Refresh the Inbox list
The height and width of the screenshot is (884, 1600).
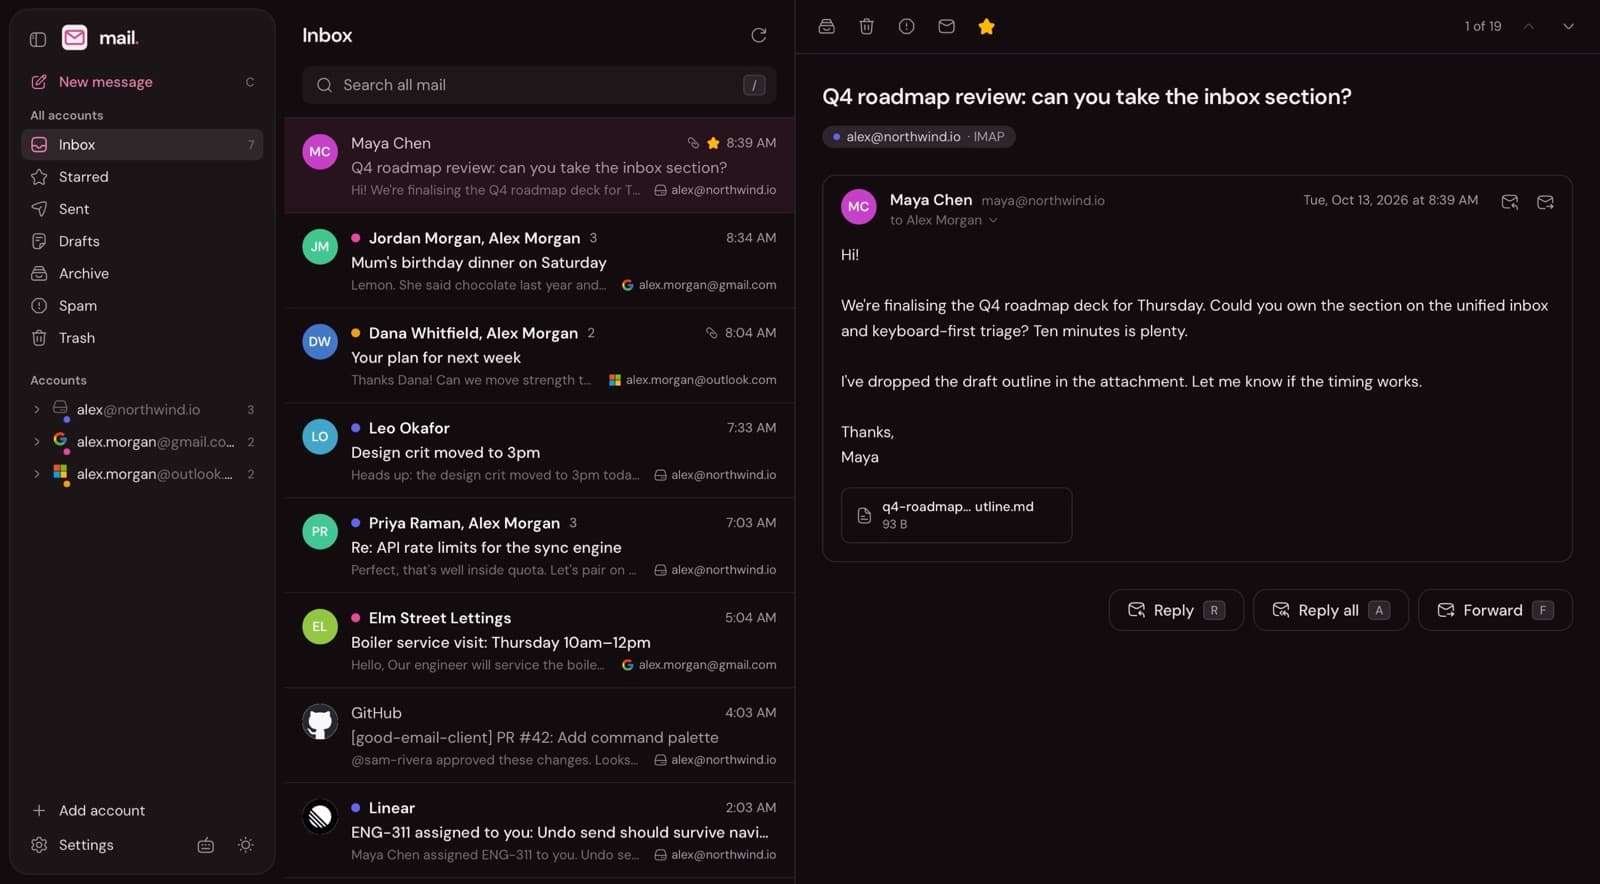click(x=759, y=35)
